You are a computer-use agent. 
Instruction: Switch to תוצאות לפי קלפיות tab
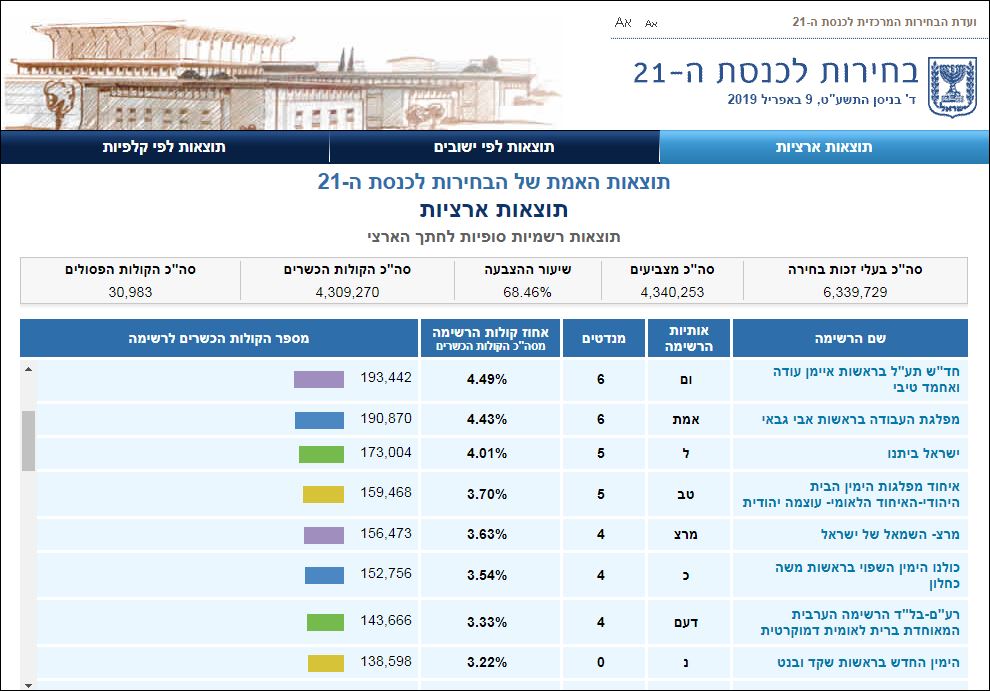pos(164,147)
